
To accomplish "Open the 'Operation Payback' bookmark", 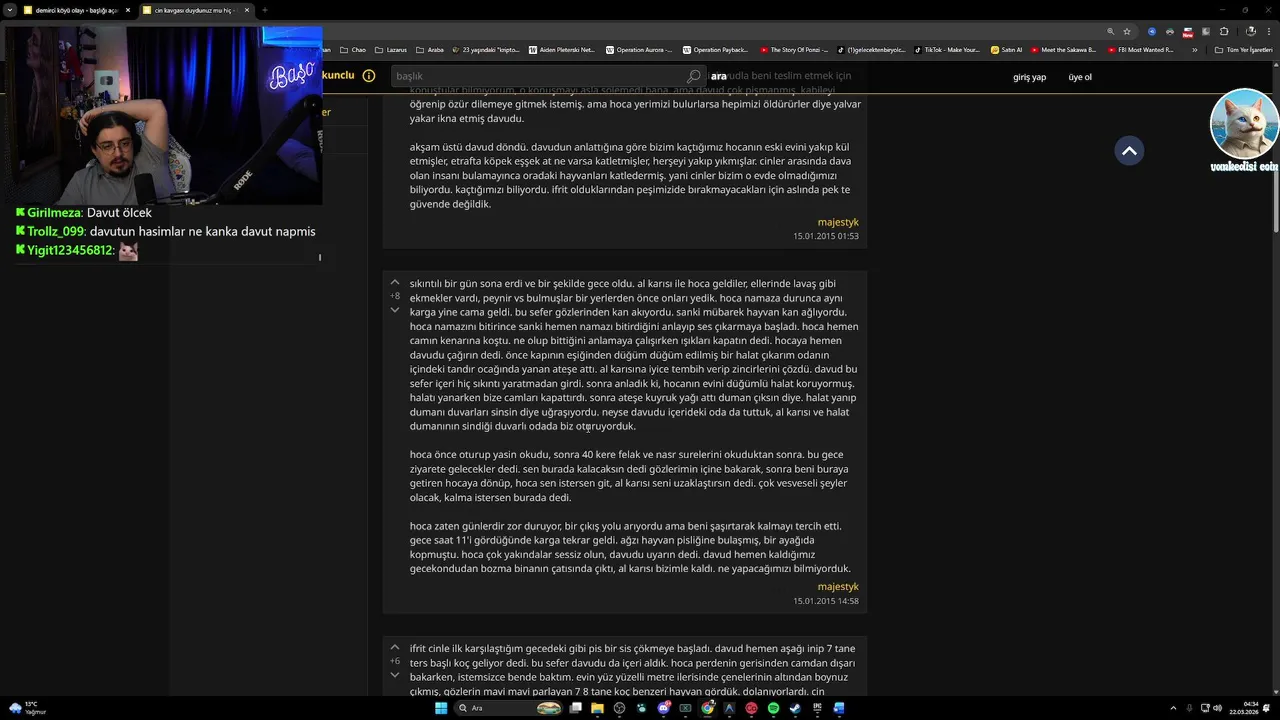I will tap(716, 49).
